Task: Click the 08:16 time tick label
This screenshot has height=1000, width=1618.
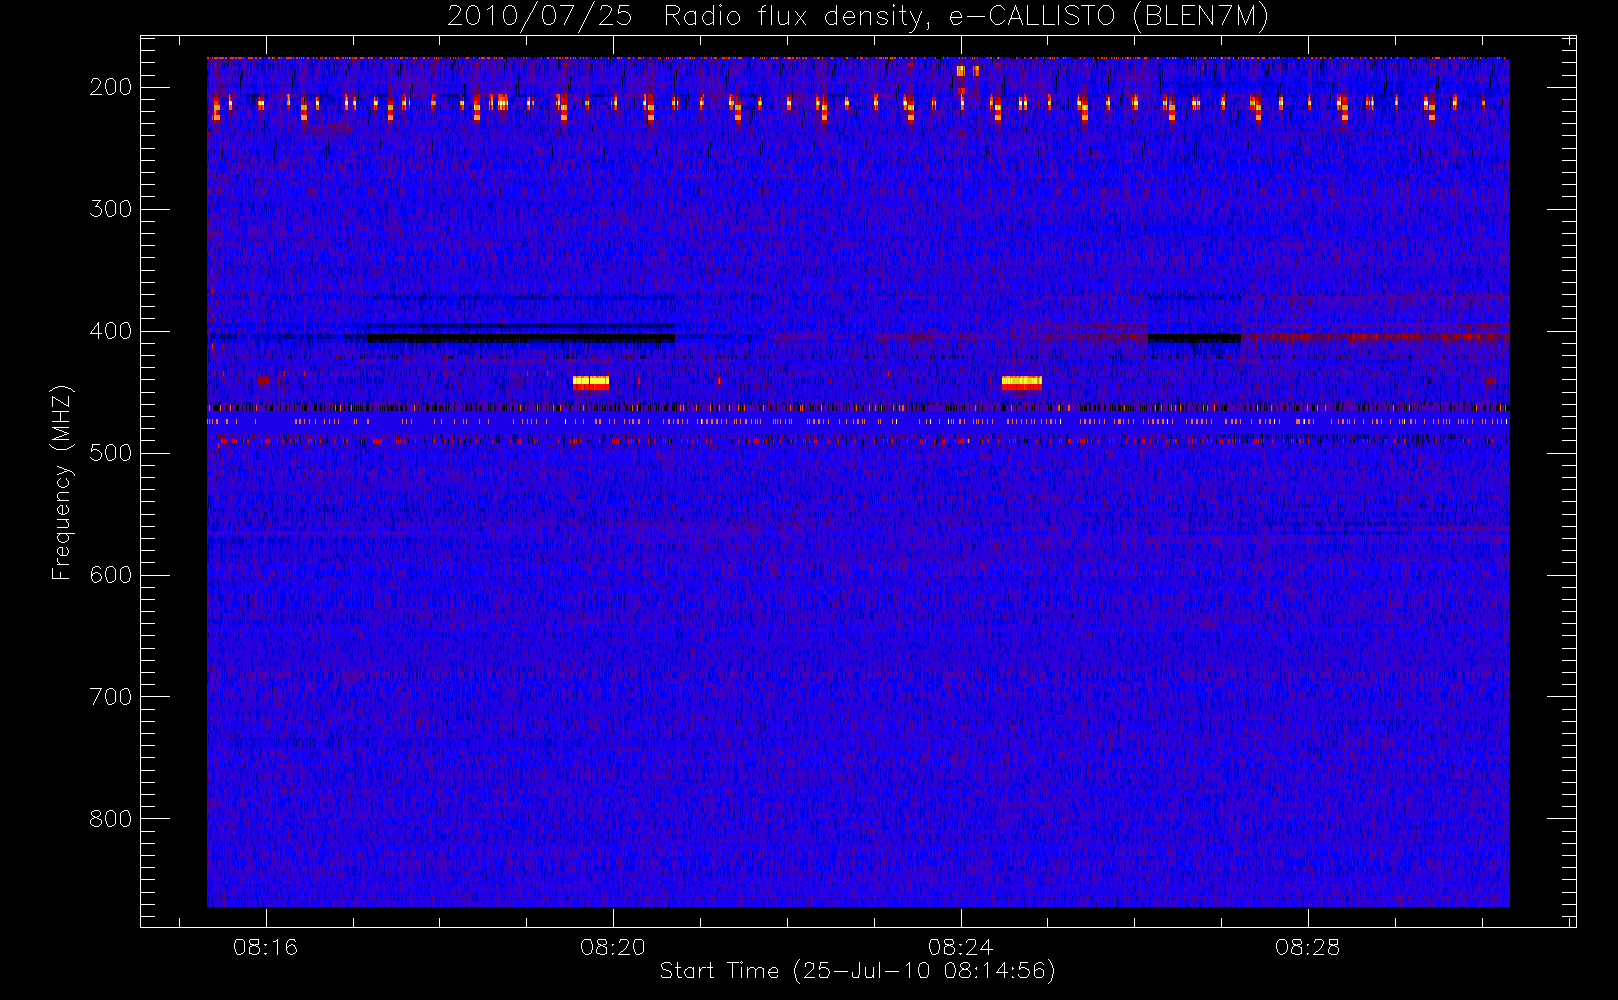Action: (x=265, y=947)
